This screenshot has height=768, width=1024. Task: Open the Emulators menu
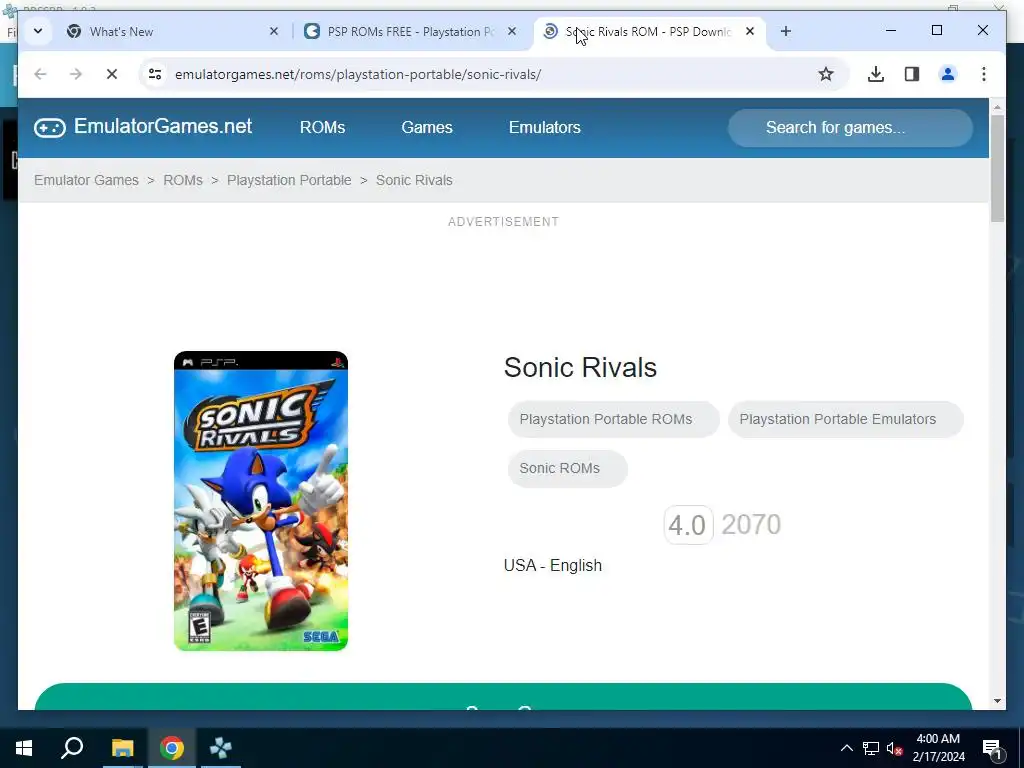(x=545, y=127)
